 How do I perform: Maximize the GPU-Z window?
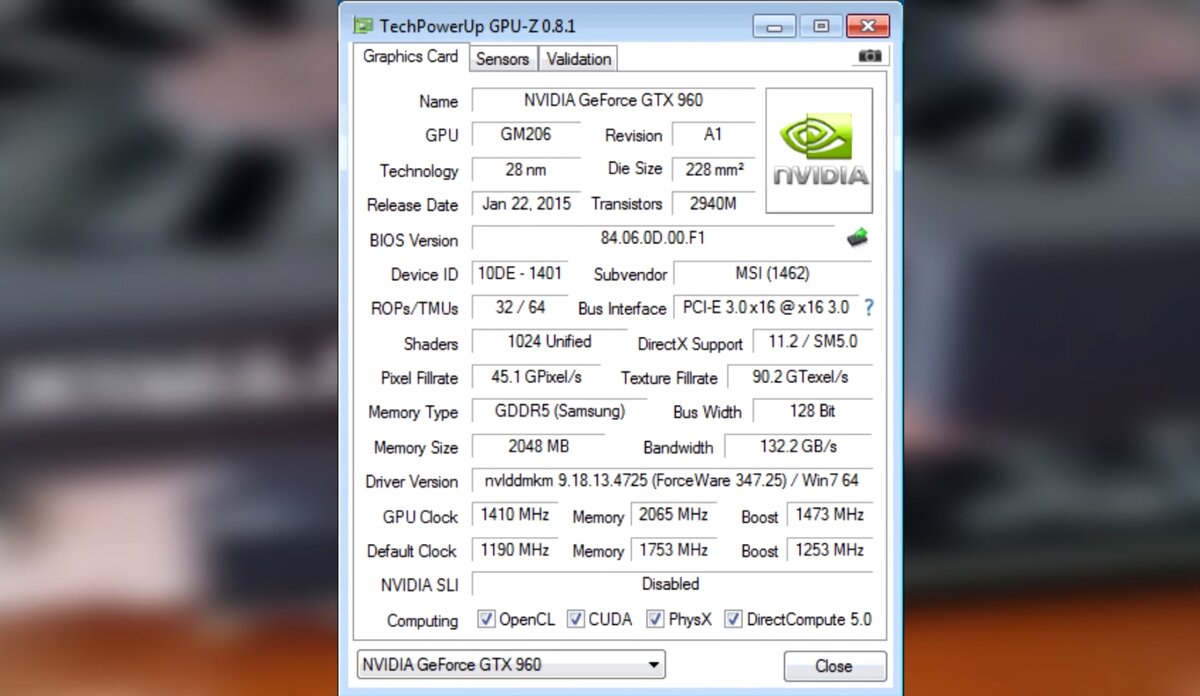pyautogui.click(x=821, y=26)
